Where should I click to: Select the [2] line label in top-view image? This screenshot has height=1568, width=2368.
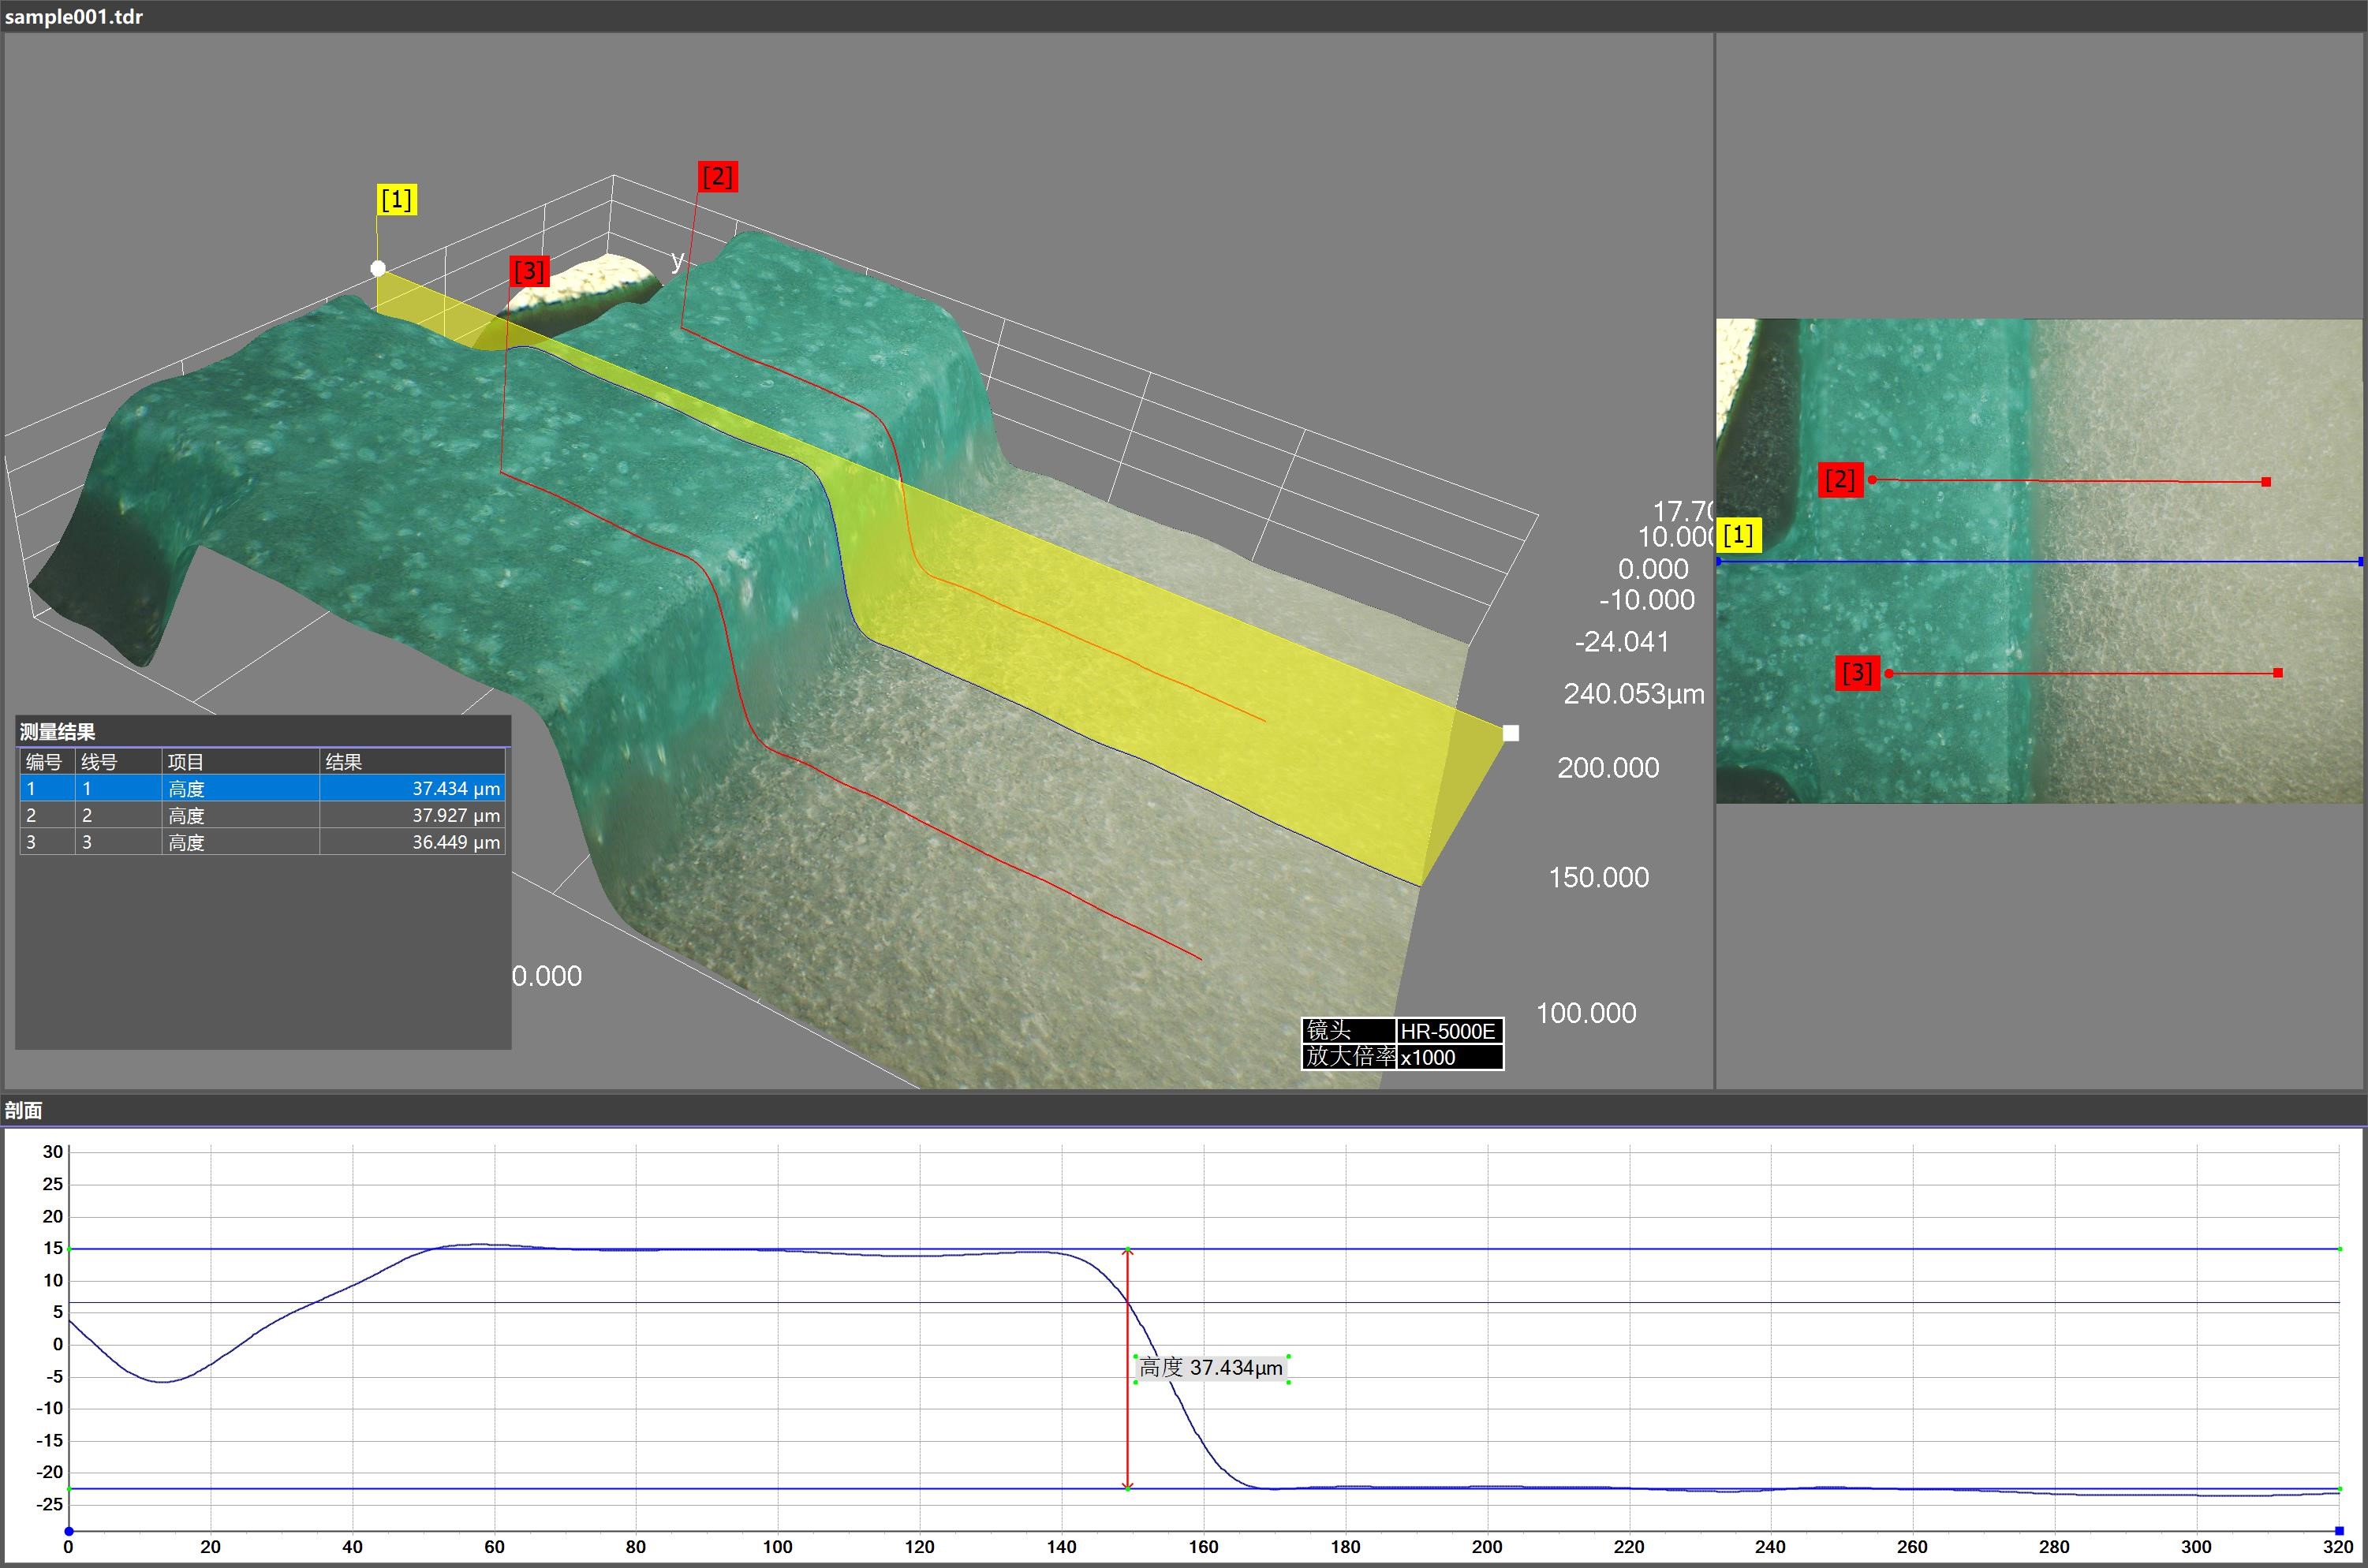1840,480
